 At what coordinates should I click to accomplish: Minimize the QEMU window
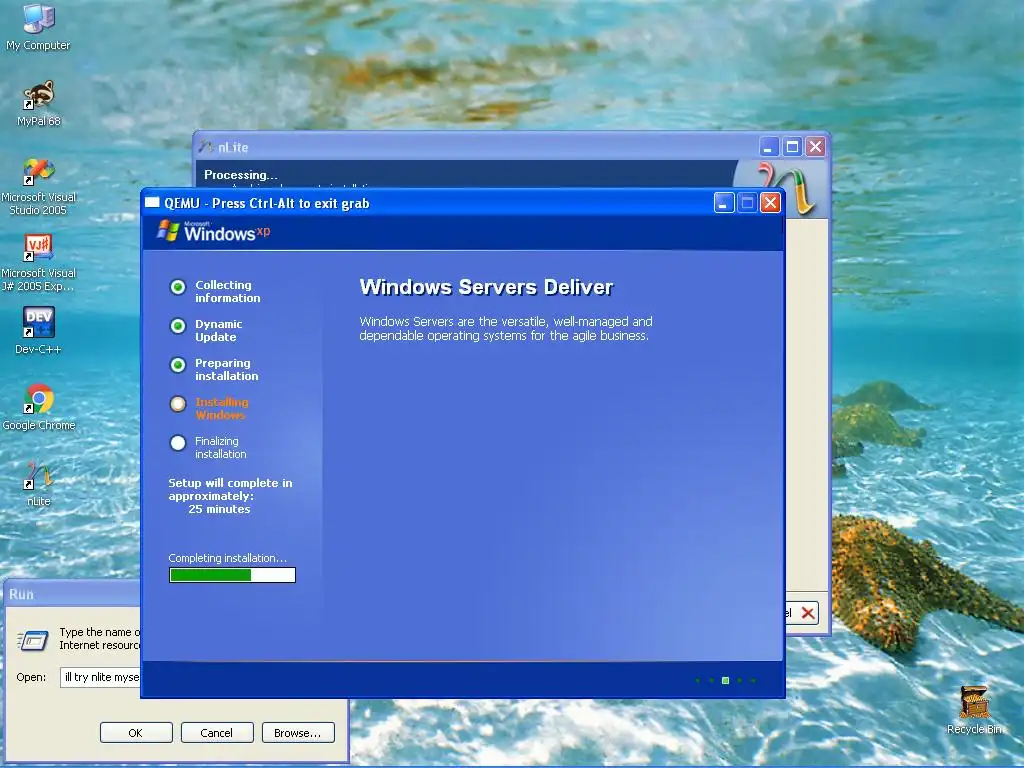(724, 203)
